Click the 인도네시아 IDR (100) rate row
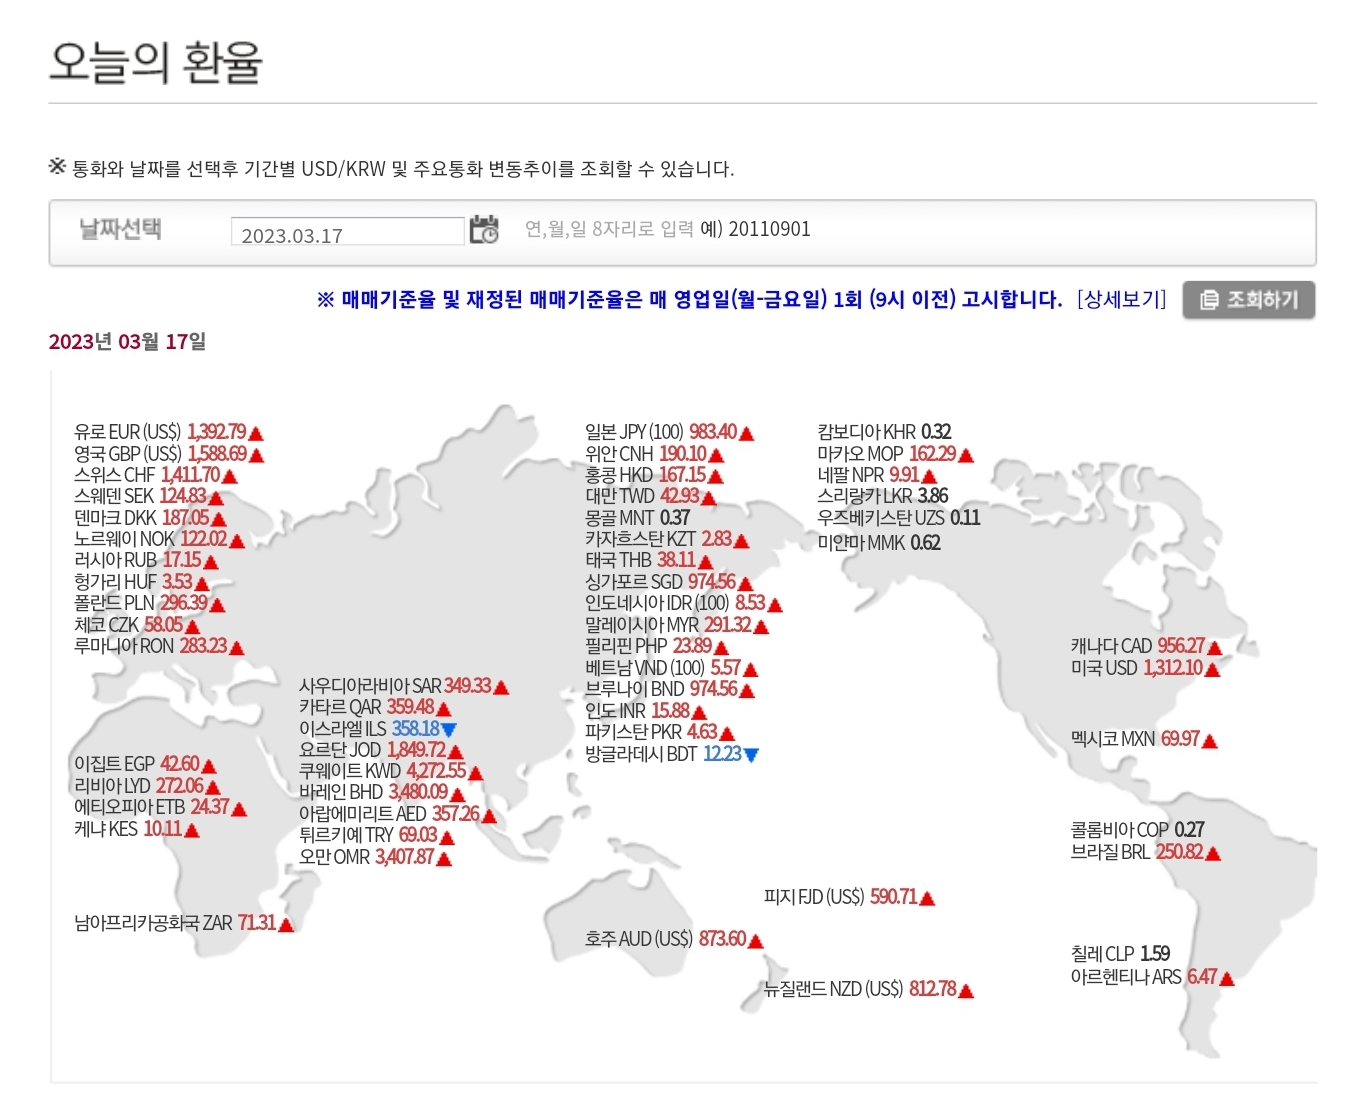Viewport: 1347px width, 1097px height. click(x=684, y=603)
